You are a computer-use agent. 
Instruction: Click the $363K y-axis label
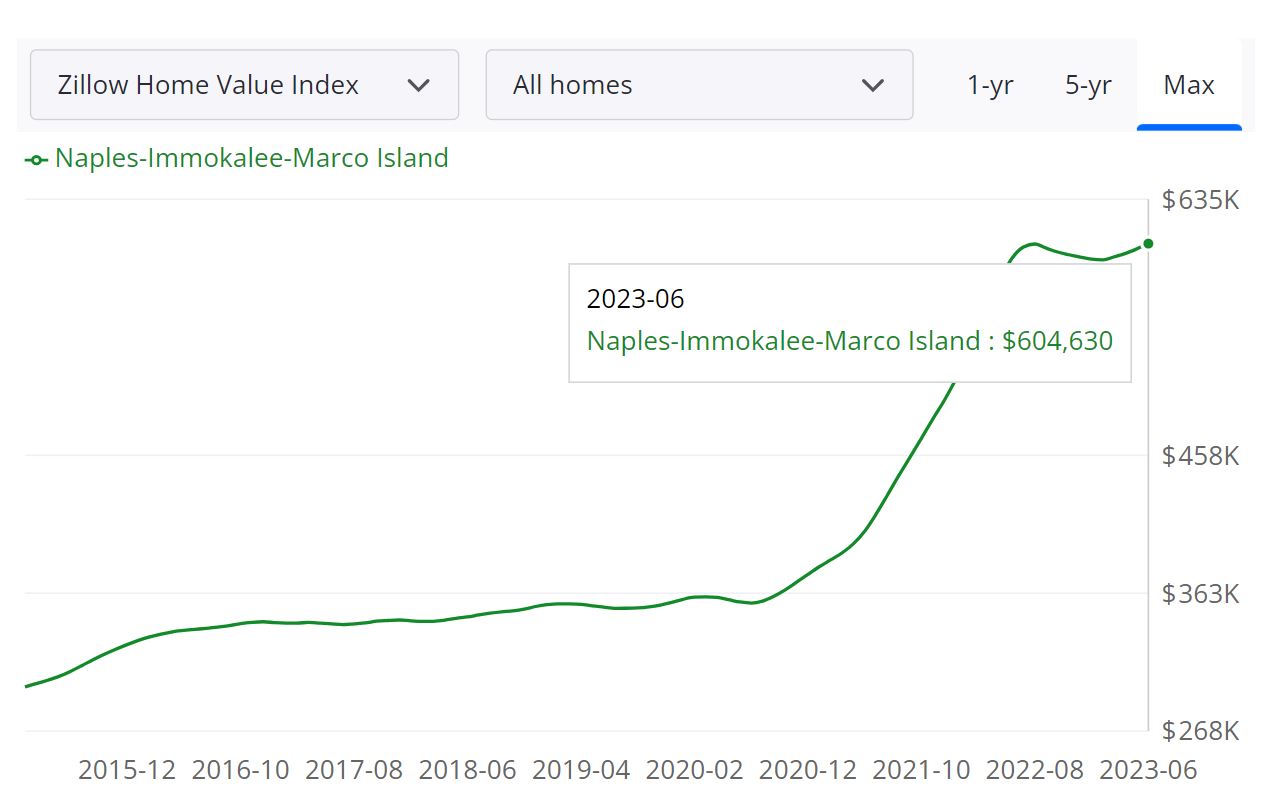pyautogui.click(x=1200, y=594)
